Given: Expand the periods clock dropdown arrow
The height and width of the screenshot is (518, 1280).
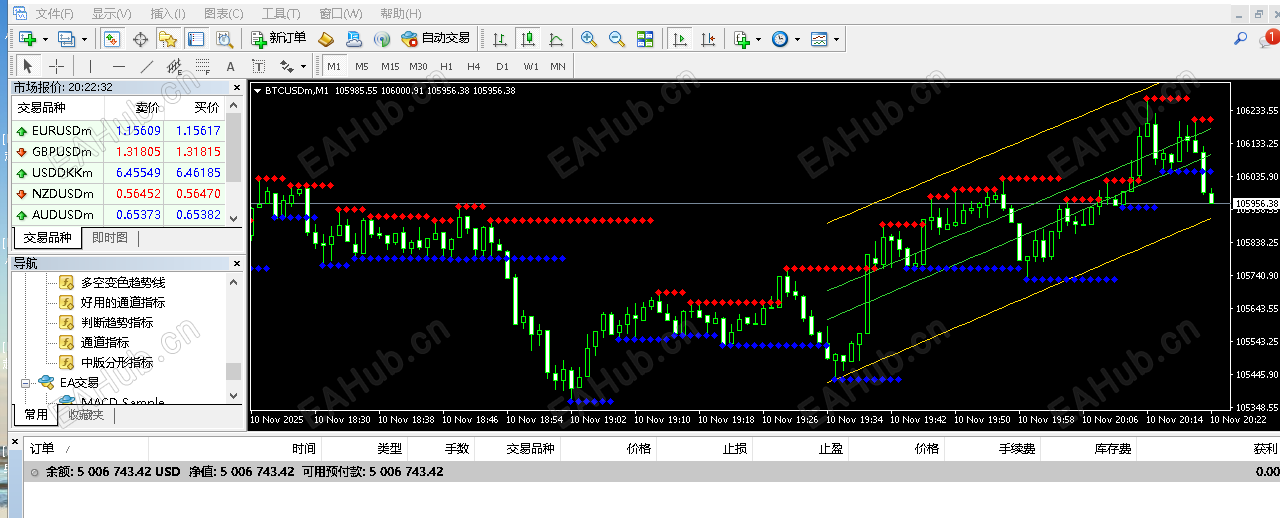Looking at the screenshot, I should point(798,39).
